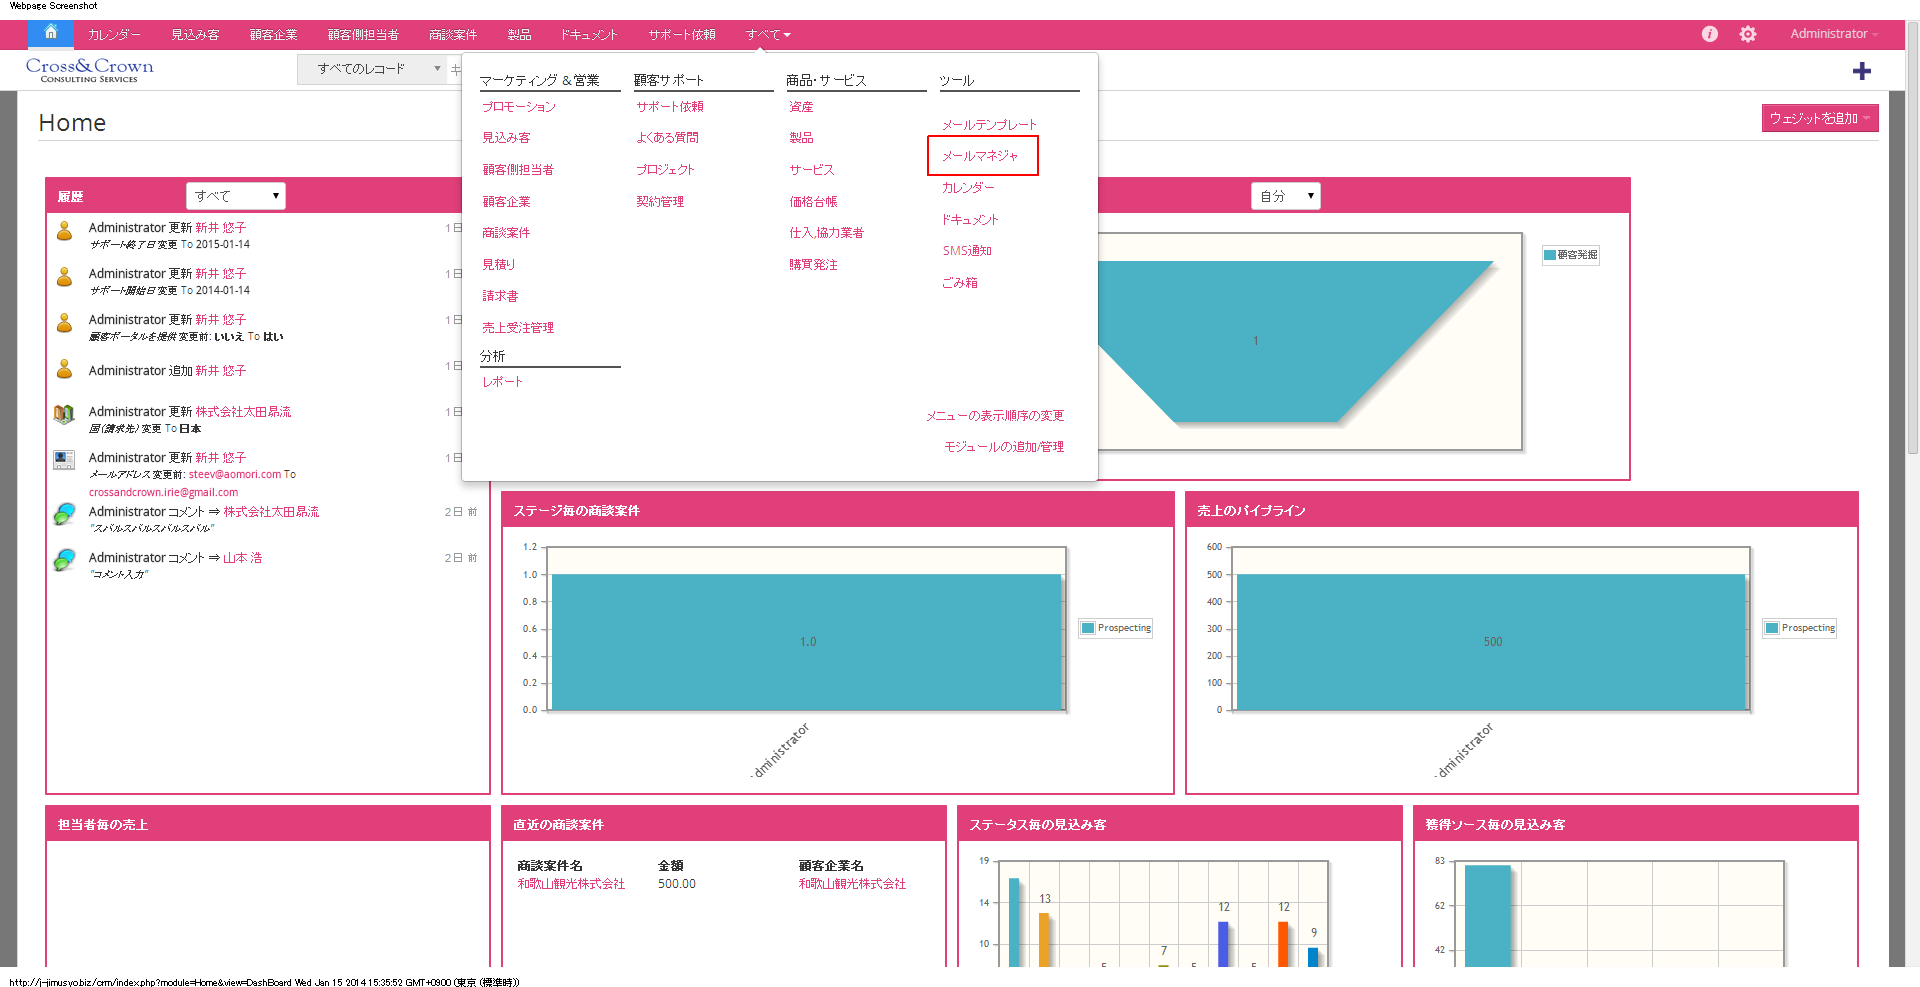Open the 自分 owner dropdown
Image resolution: width=1920 pixels, height=987 pixels.
click(x=1285, y=196)
